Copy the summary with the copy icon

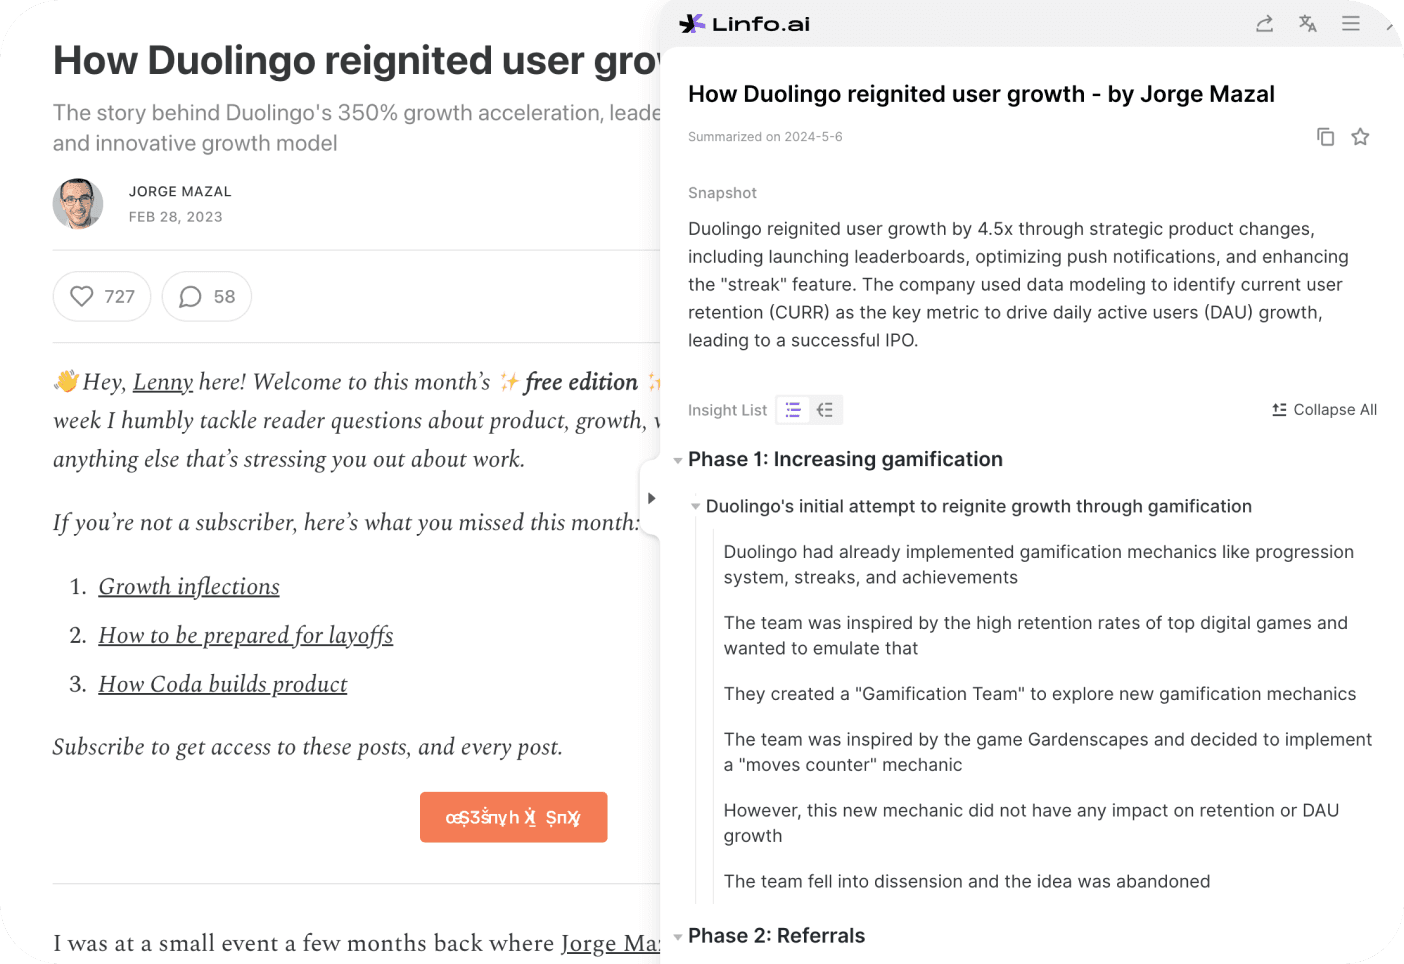(1326, 137)
